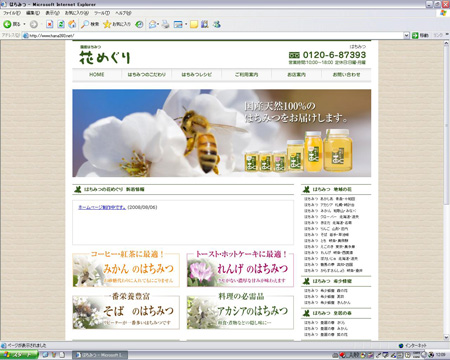Open the History clock icon
This screenshot has width=450, height=360.
tap(139, 24)
